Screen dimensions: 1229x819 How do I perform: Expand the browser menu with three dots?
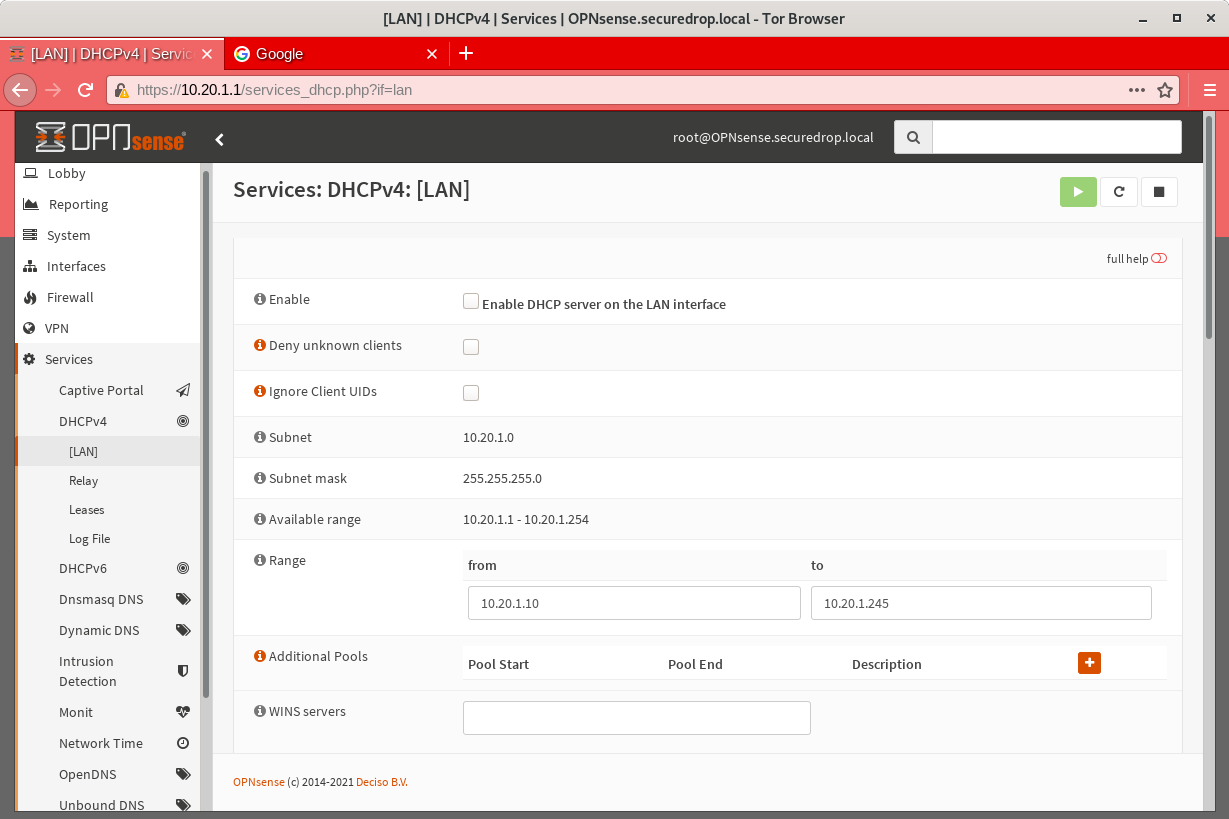pyautogui.click(x=1136, y=89)
